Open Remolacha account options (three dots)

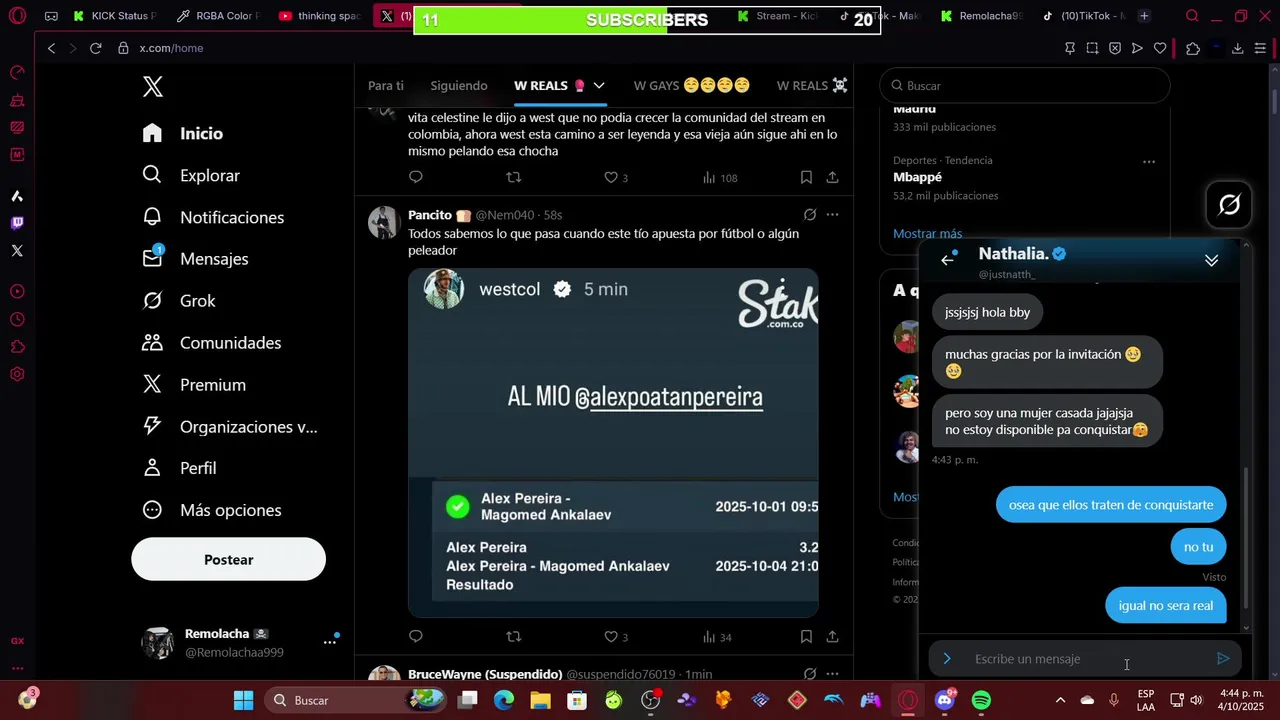click(329, 642)
